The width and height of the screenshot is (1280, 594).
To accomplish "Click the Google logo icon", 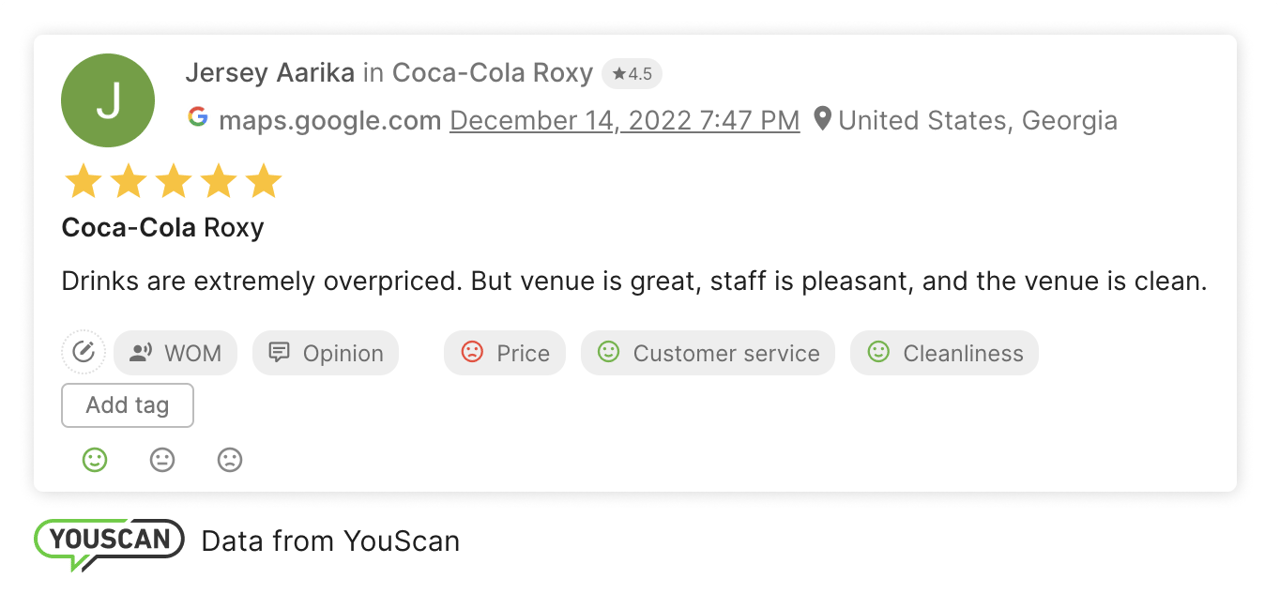I will point(198,118).
